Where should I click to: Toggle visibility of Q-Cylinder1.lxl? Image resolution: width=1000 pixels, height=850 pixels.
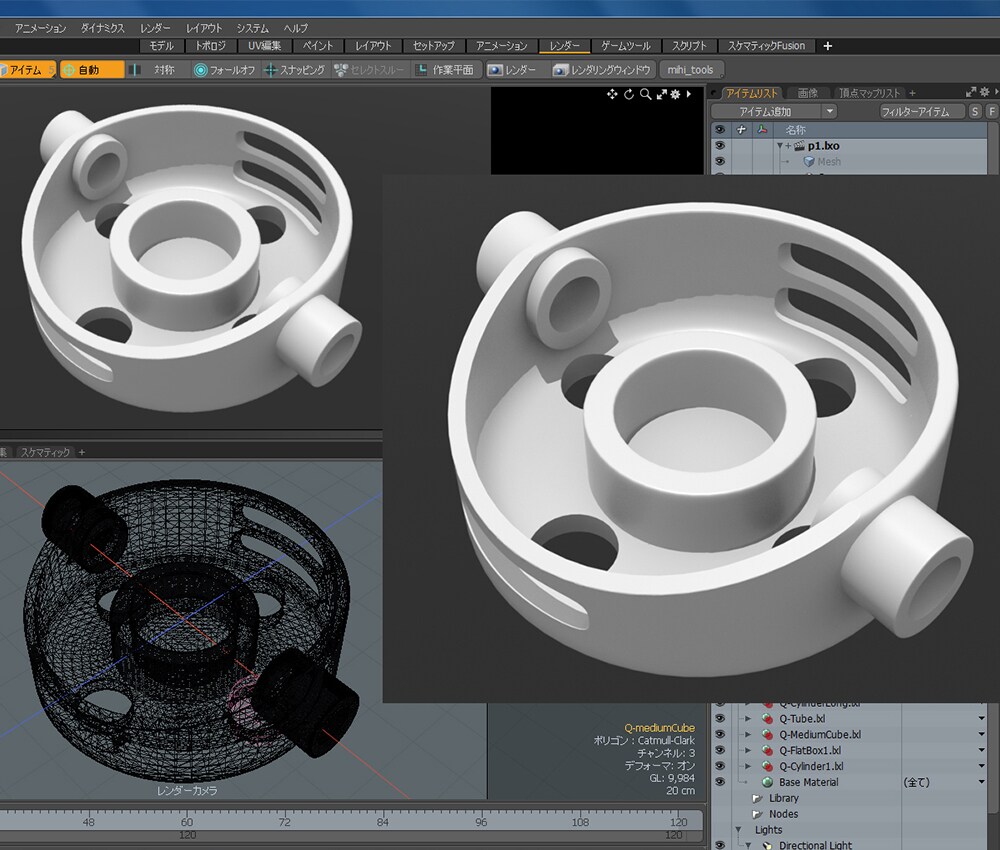point(720,766)
